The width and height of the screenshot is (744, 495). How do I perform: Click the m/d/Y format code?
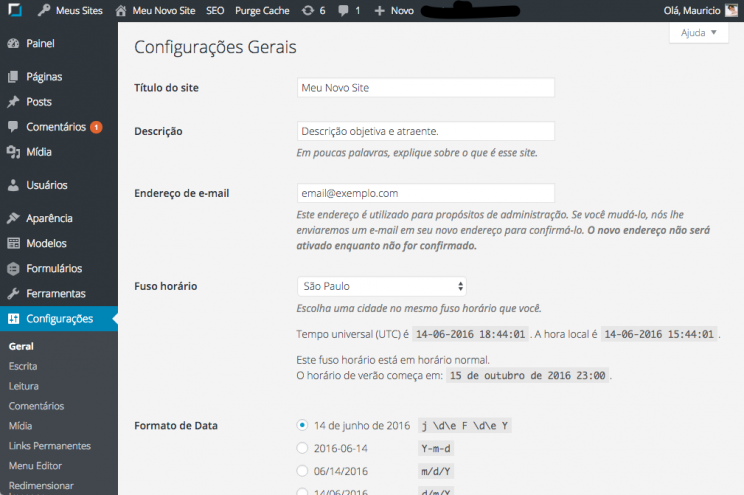coord(436,471)
